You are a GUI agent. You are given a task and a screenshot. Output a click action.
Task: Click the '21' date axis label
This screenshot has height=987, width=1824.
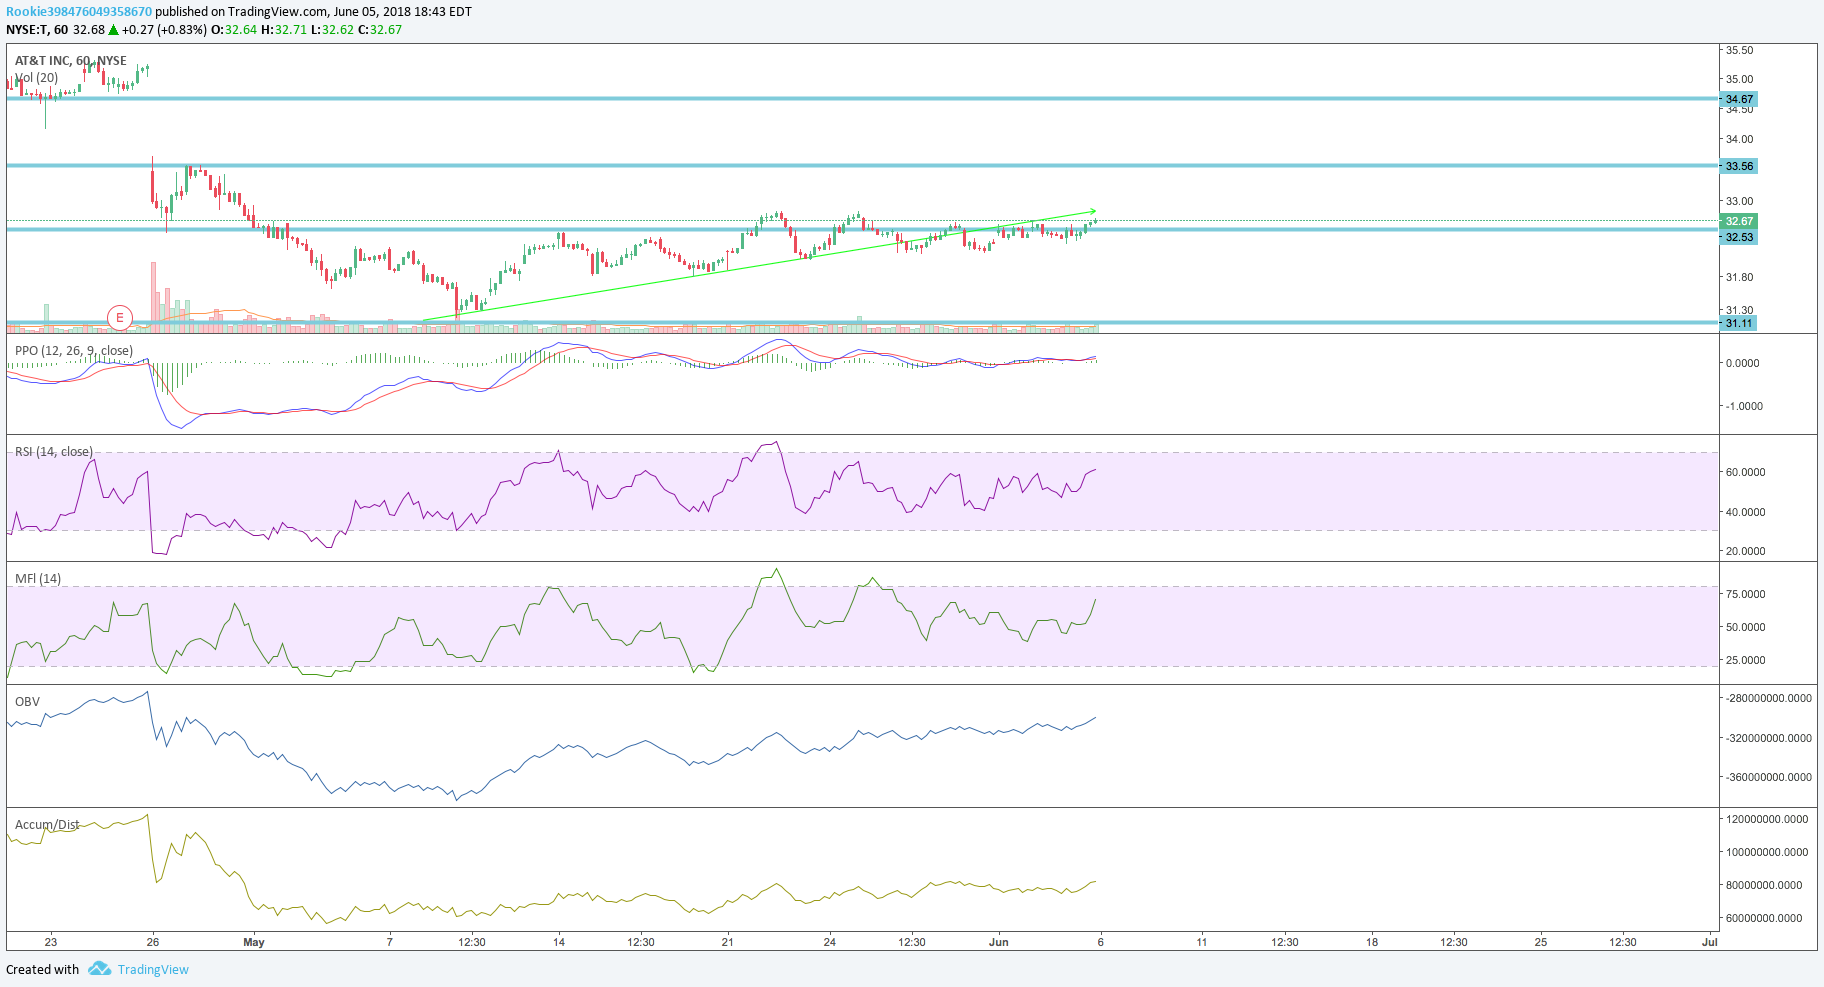728,942
